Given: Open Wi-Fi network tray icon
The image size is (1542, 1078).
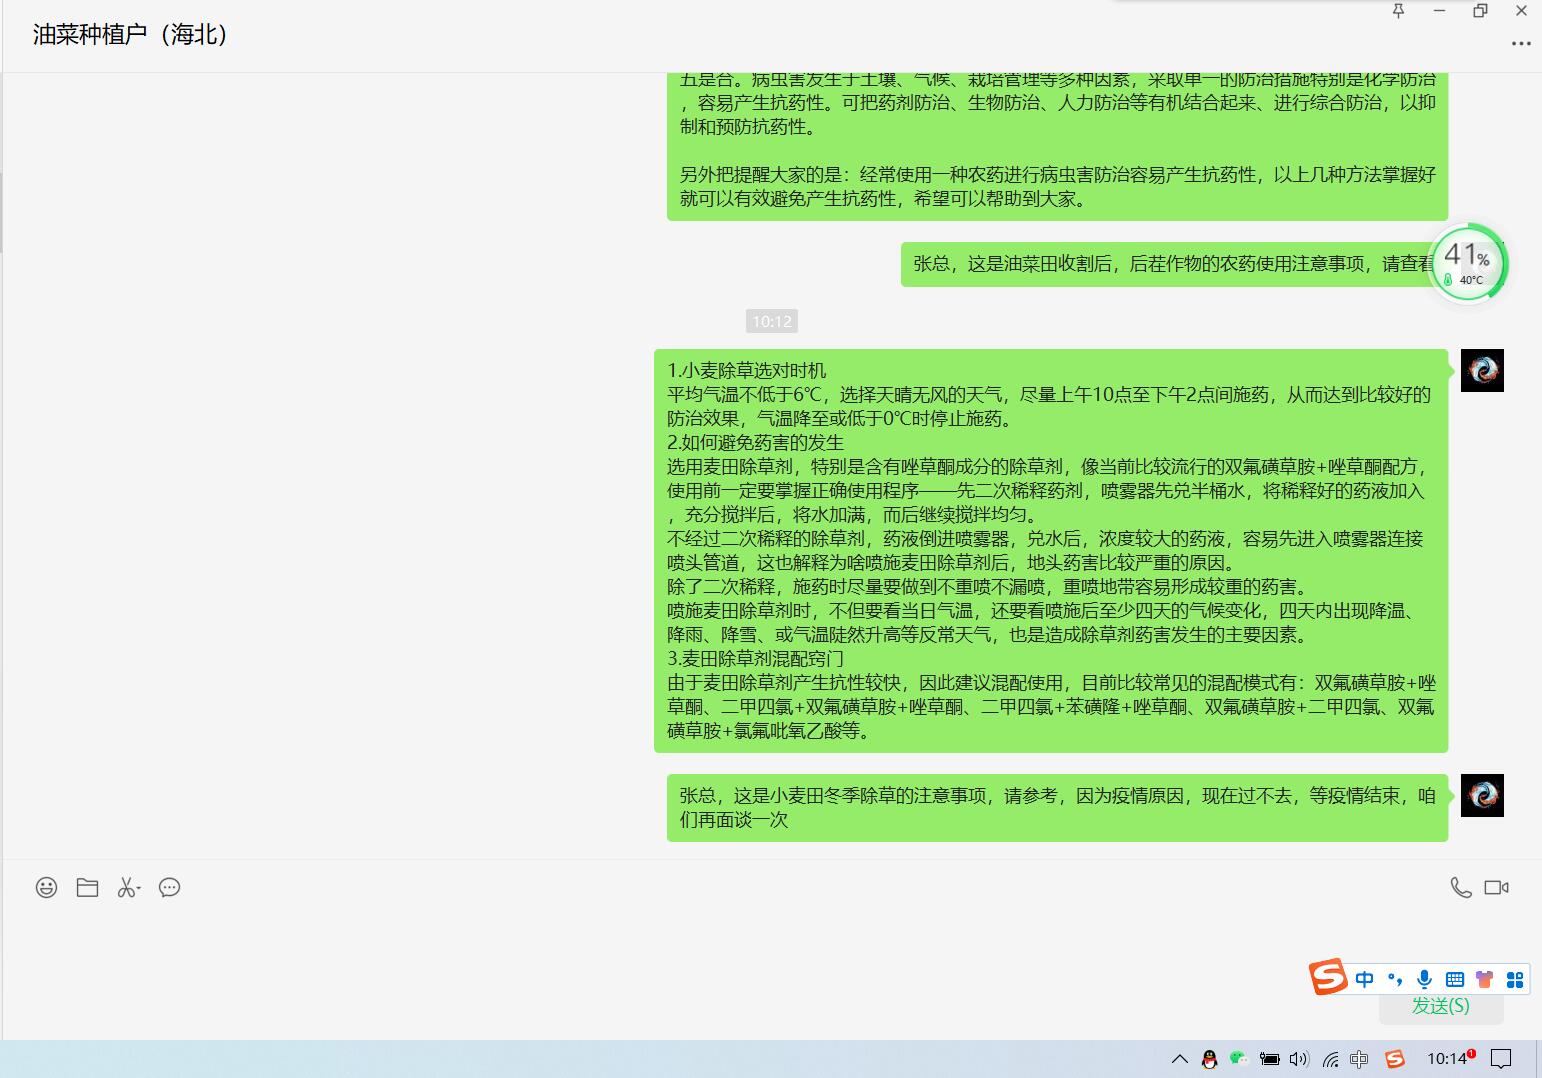Looking at the screenshot, I should [x=1330, y=1059].
